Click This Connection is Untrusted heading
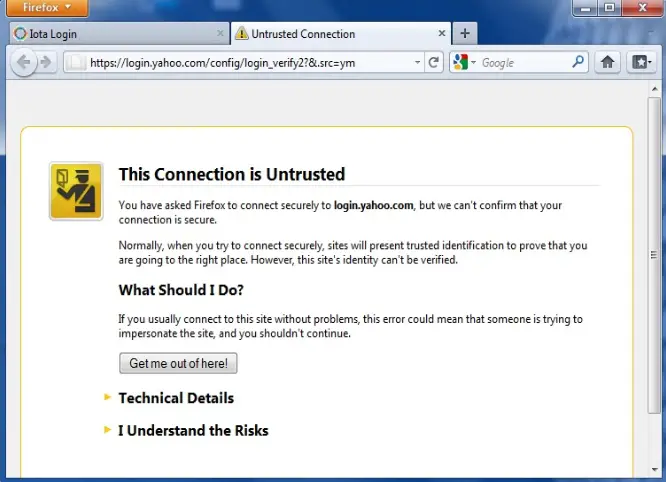This screenshot has width=666, height=482. [x=232, y=174]
